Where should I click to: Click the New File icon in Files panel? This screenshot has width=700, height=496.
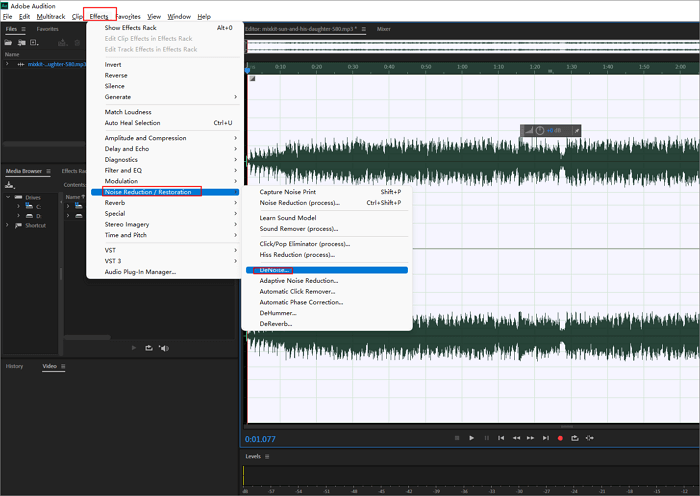(34, 42)
